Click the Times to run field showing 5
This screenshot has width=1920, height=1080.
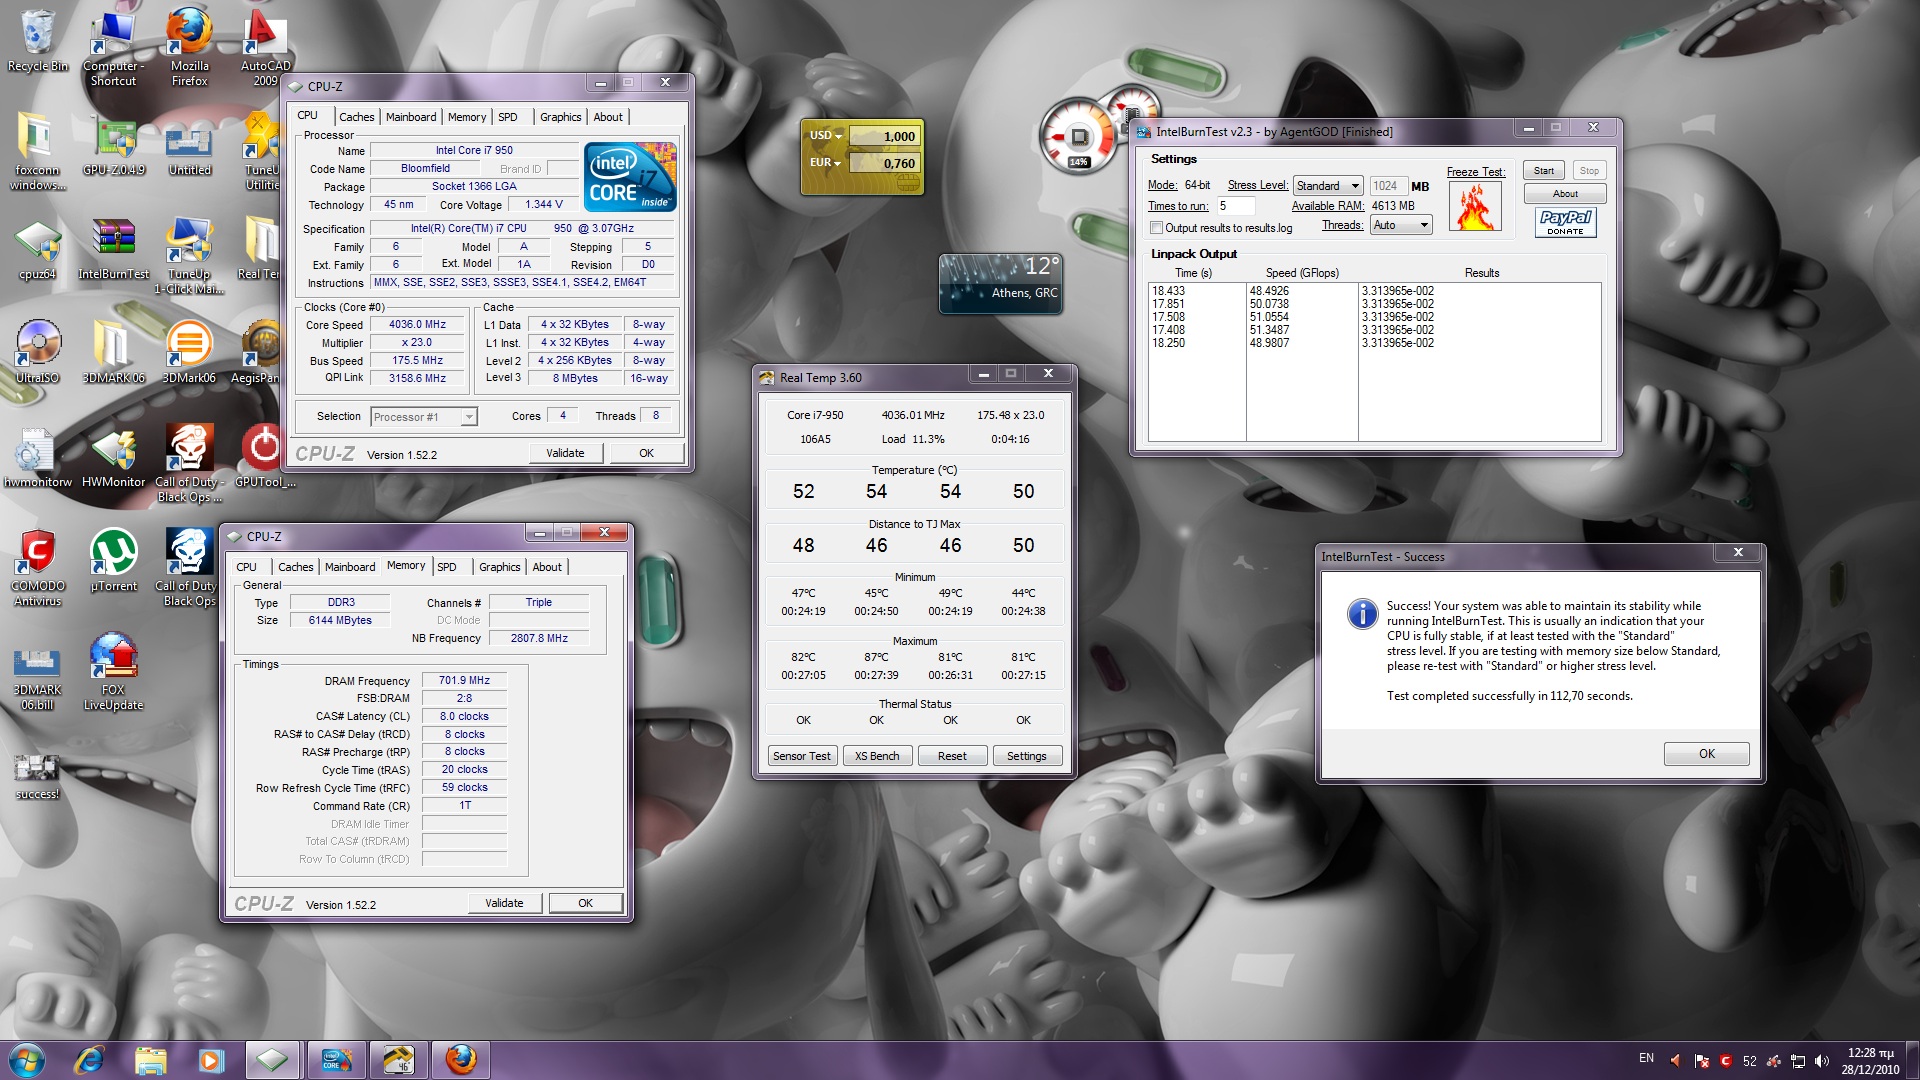tap(1236, 206)
